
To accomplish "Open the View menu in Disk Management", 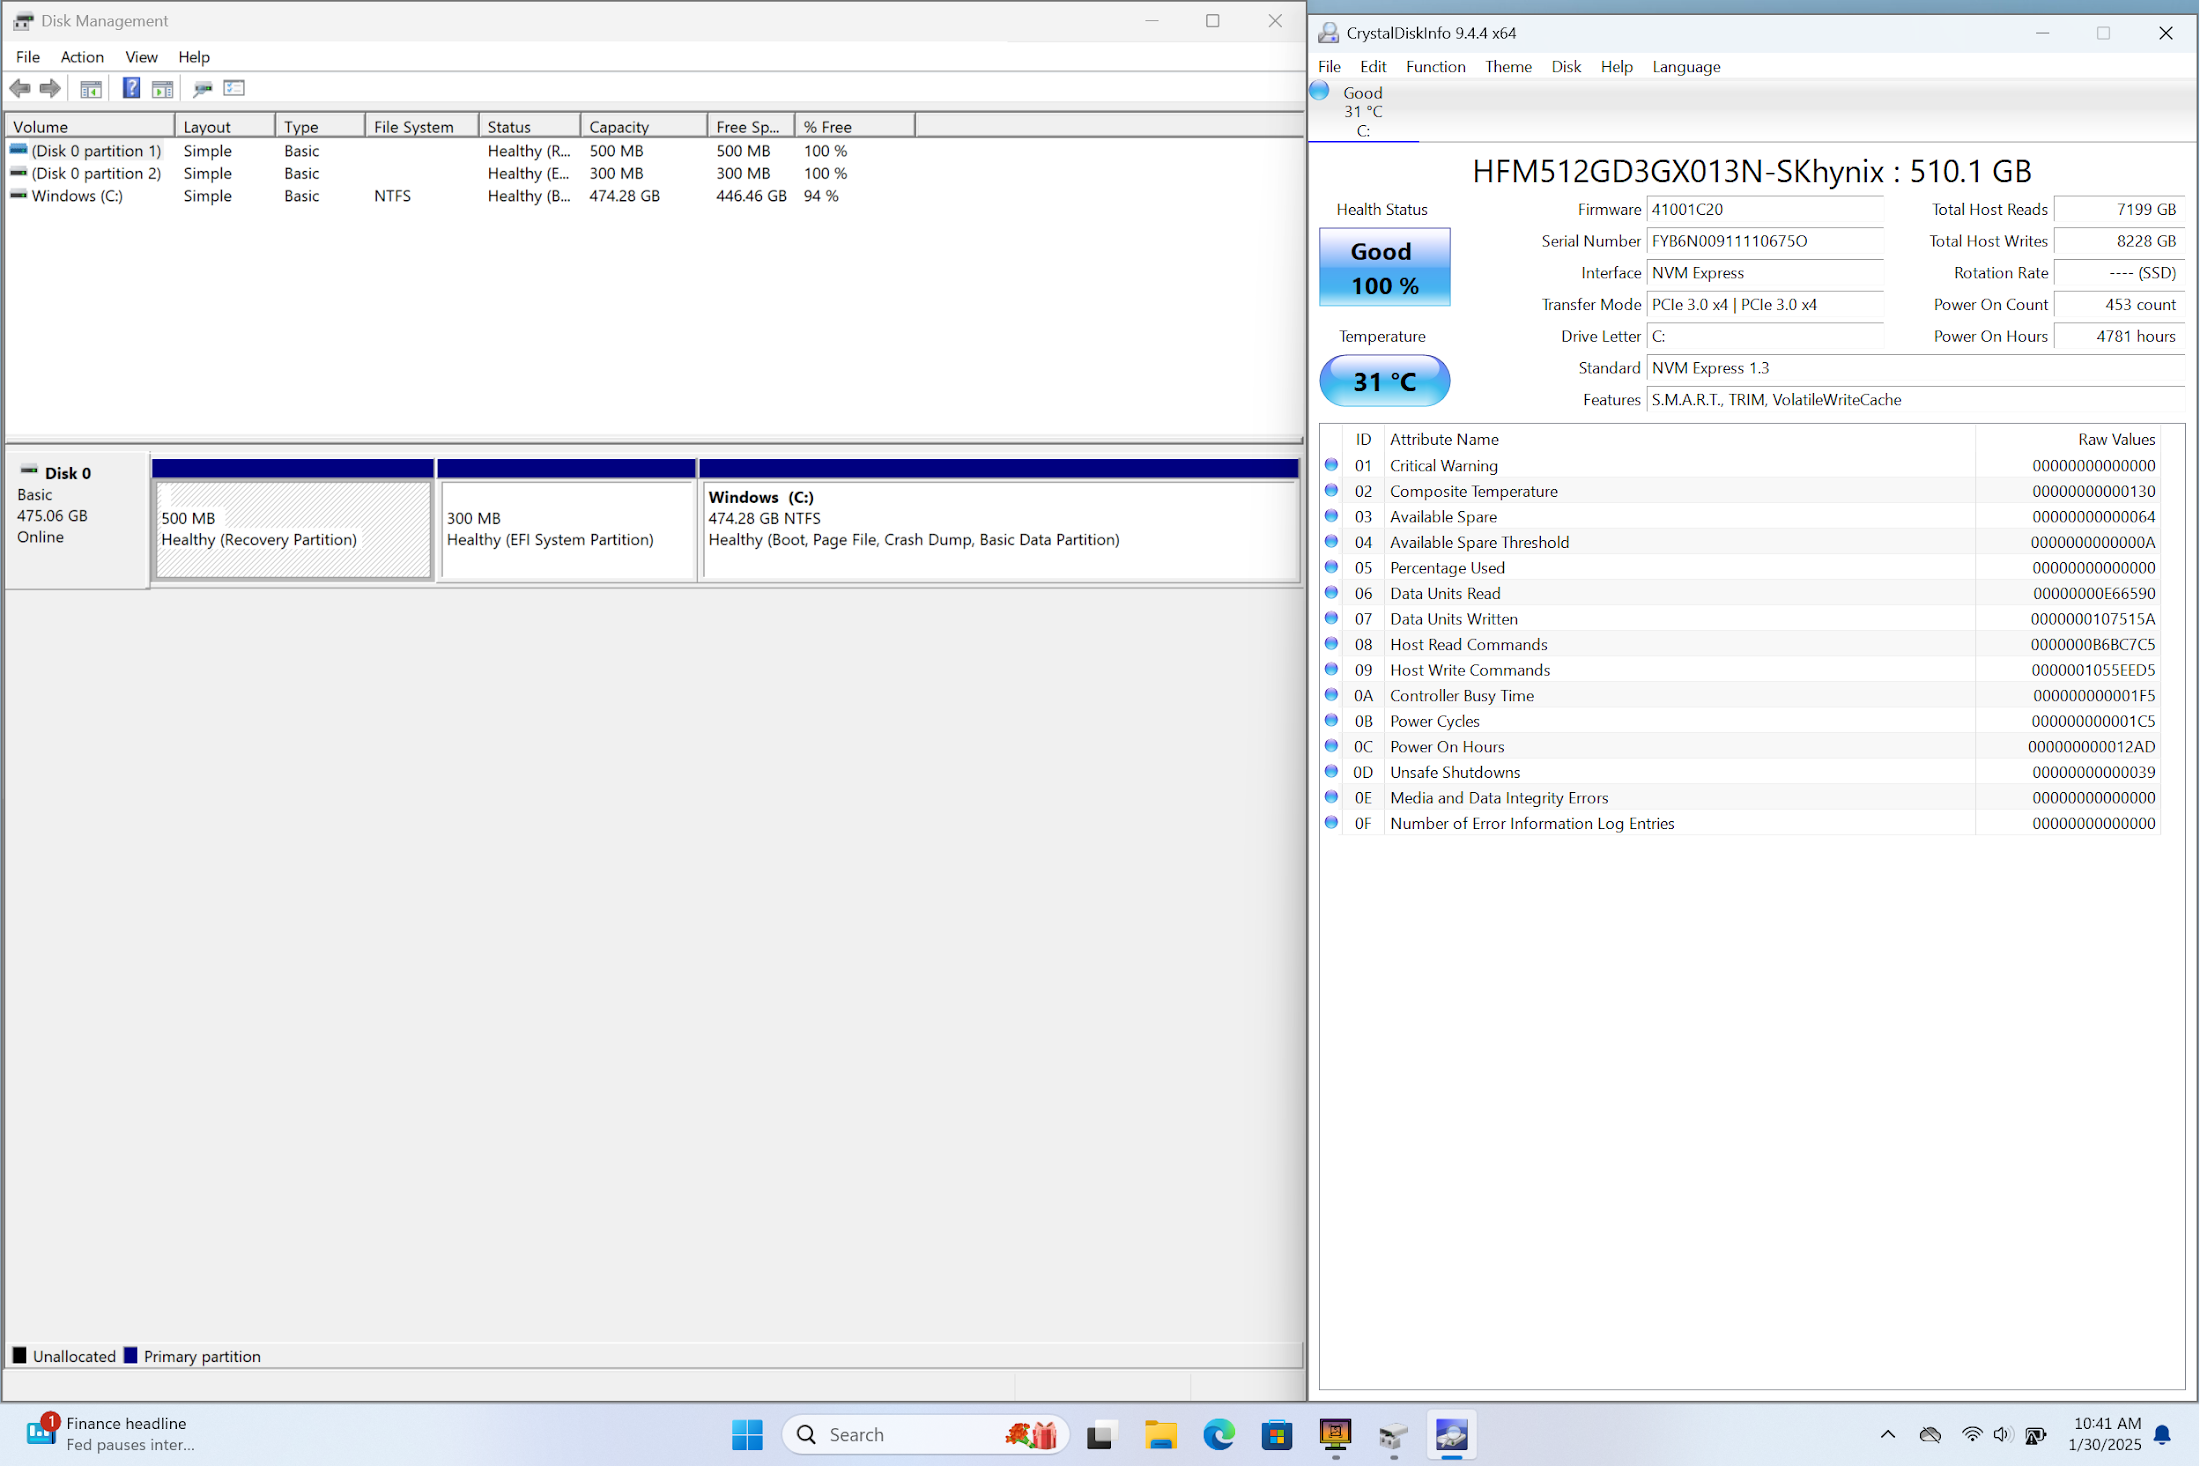I will click(x=141, y=57).
